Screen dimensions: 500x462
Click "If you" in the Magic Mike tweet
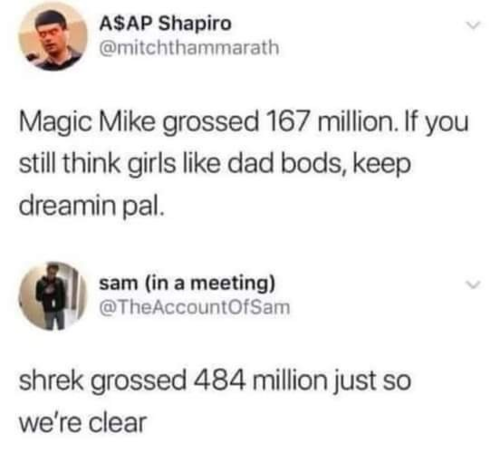pyautogui.click(x=435, y=123)
